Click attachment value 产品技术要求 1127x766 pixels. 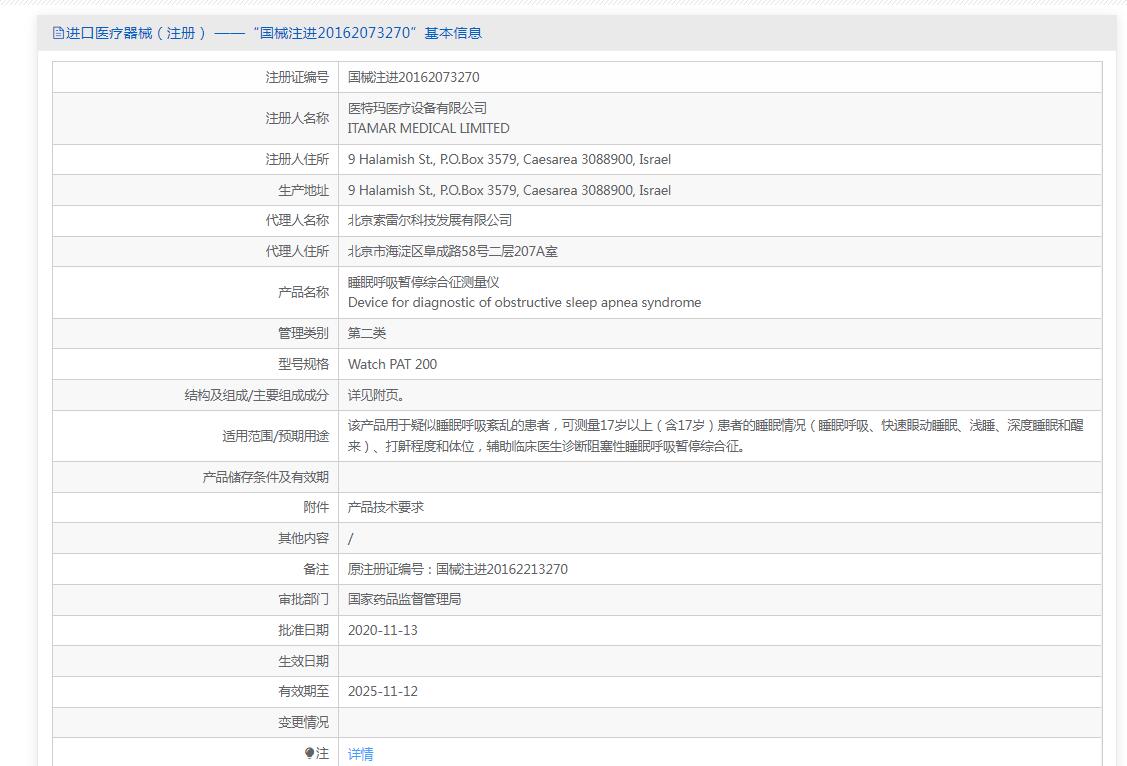pyautogui.click(x=385, y=507)
